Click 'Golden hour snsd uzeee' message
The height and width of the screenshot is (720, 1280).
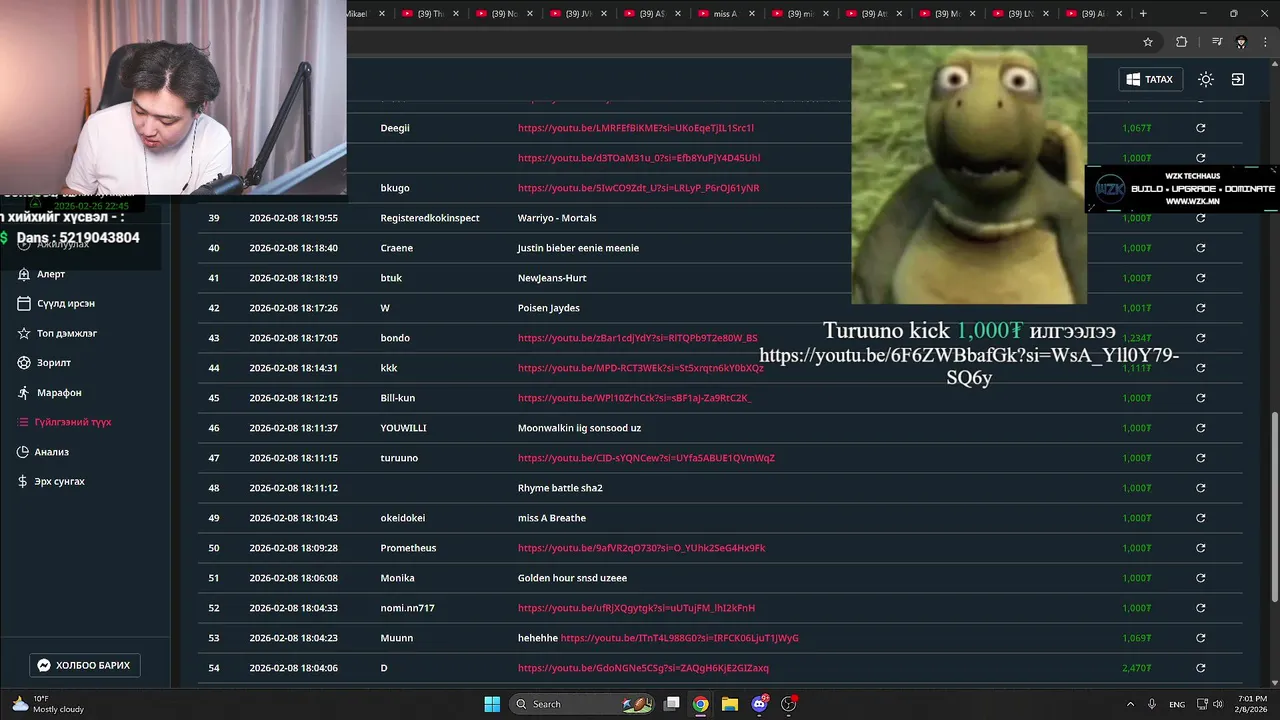[x=572, y=578]
